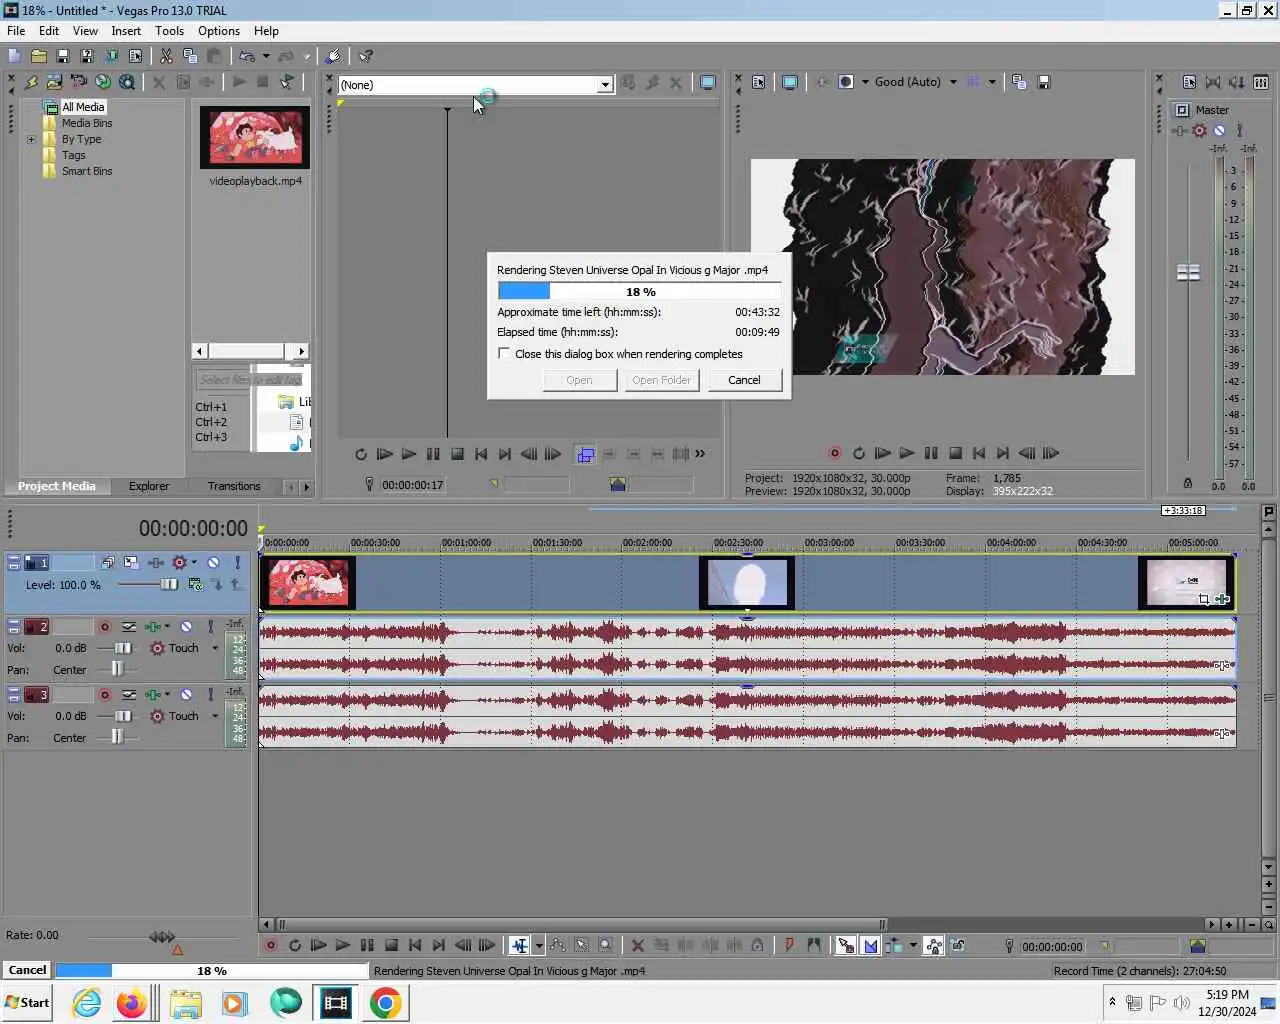Switch to the Transitions tab

[234, 486]
